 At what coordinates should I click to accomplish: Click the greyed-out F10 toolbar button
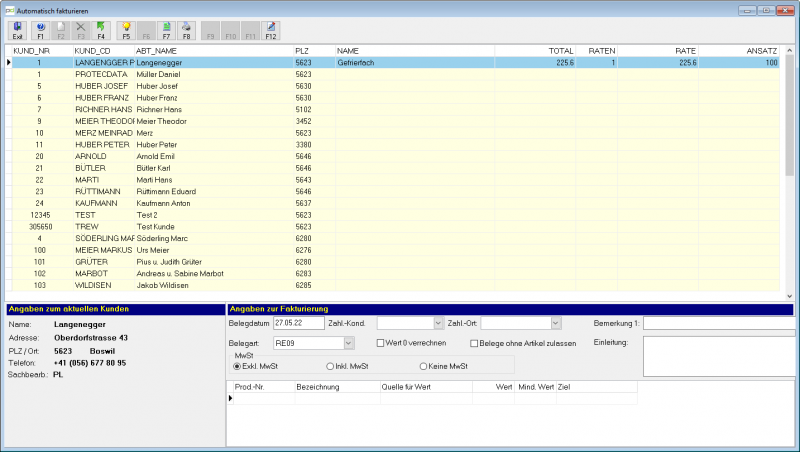click(x=231, y=31)
